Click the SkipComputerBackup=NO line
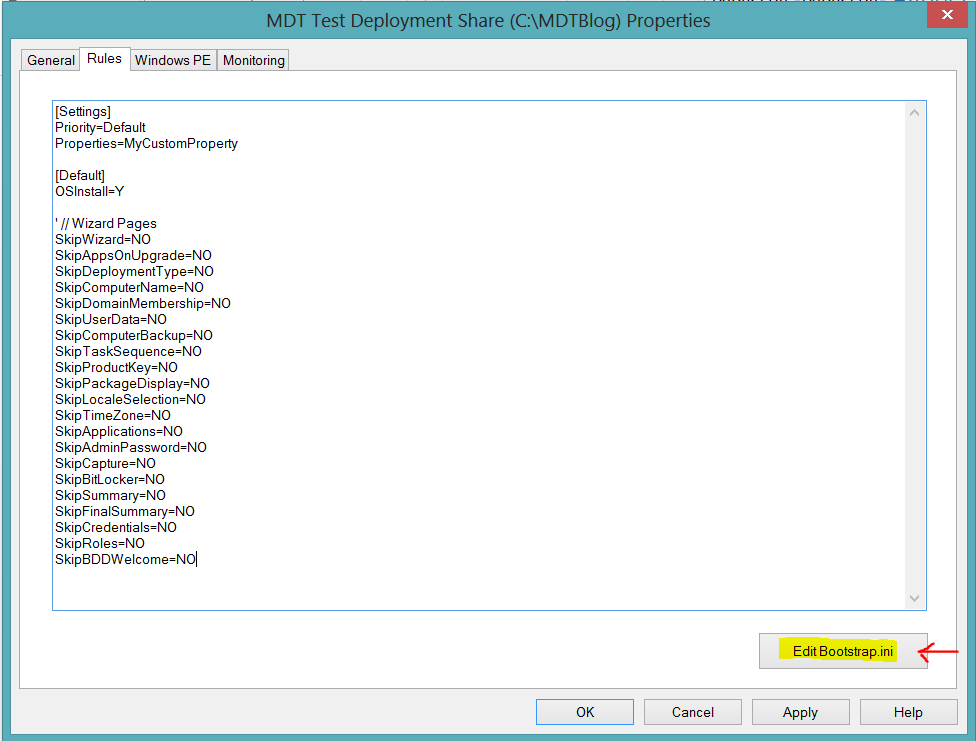Viewport: 976px width, 741px height. point(134,336)
